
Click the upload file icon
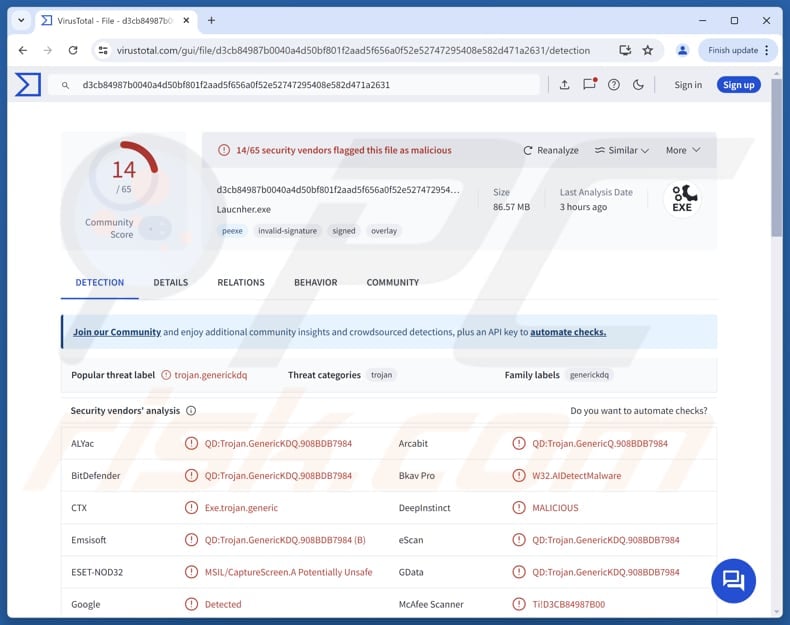click(564, 85)
